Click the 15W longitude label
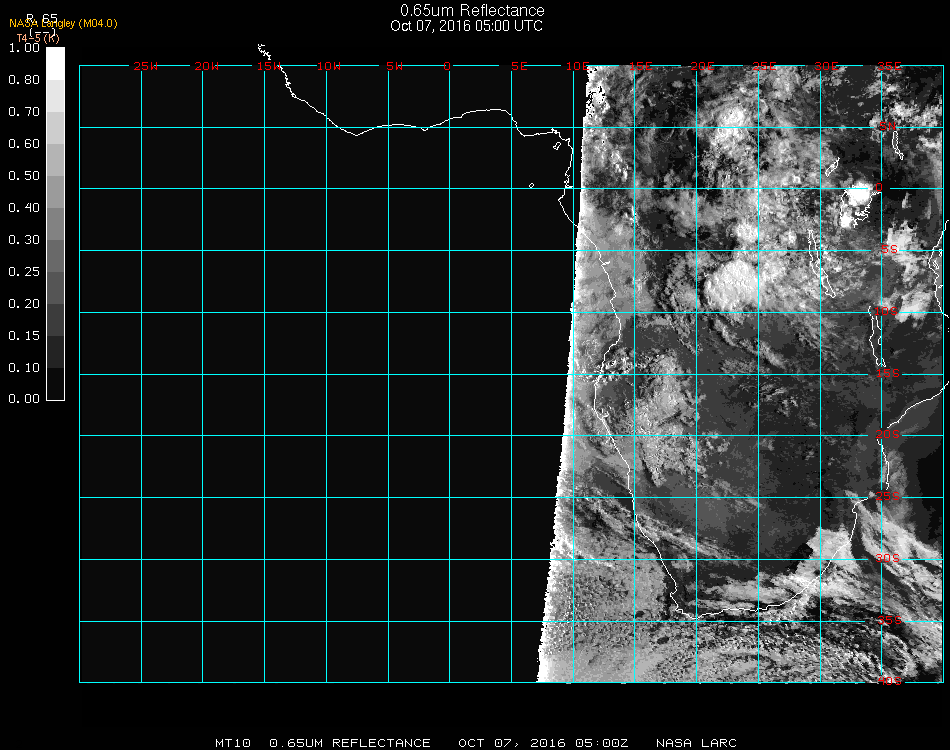 tap(268, 66)
